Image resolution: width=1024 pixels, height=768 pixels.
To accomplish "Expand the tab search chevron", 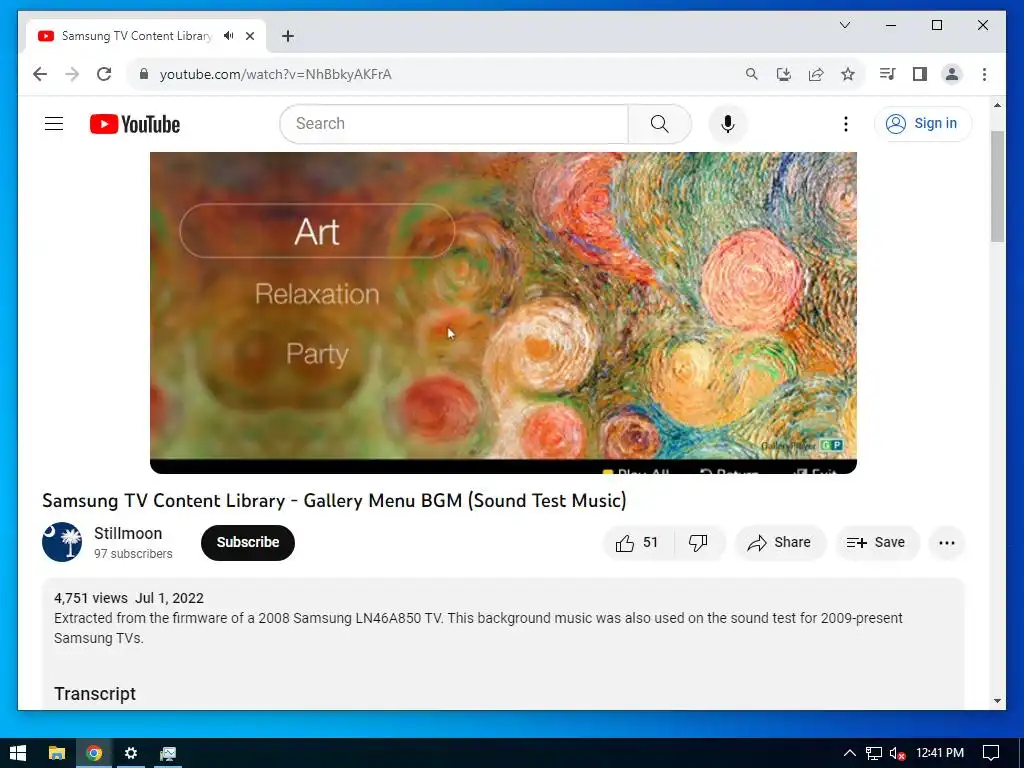I will pos(844,25).
